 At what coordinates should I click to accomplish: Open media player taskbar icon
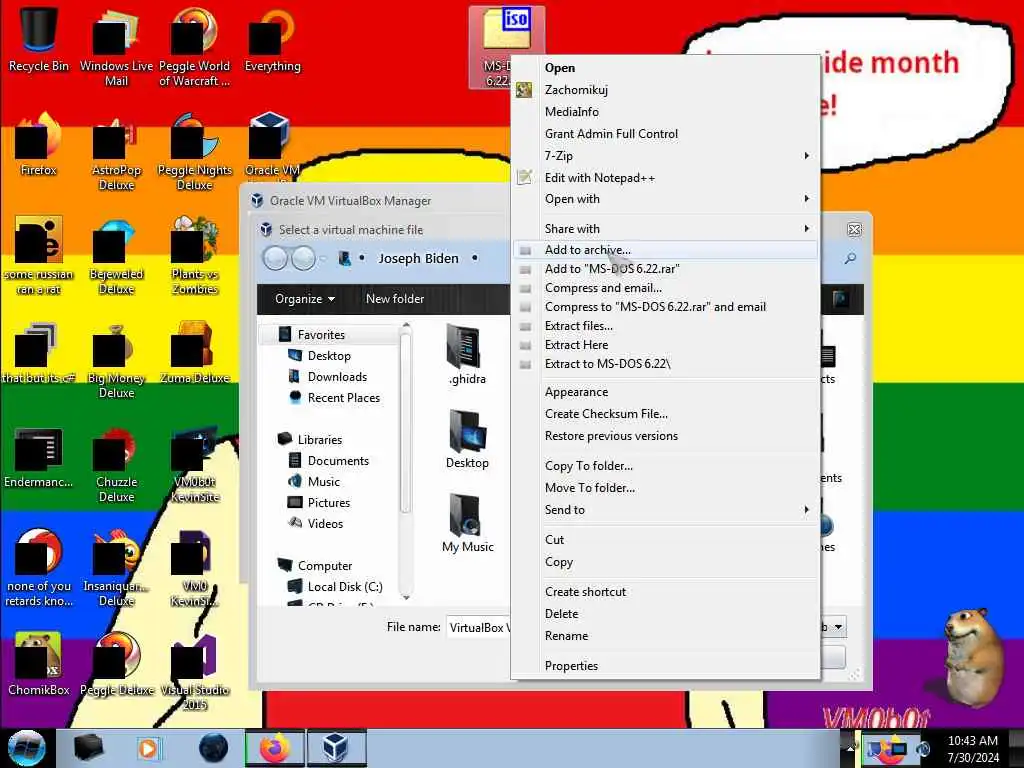click(148, 748)
